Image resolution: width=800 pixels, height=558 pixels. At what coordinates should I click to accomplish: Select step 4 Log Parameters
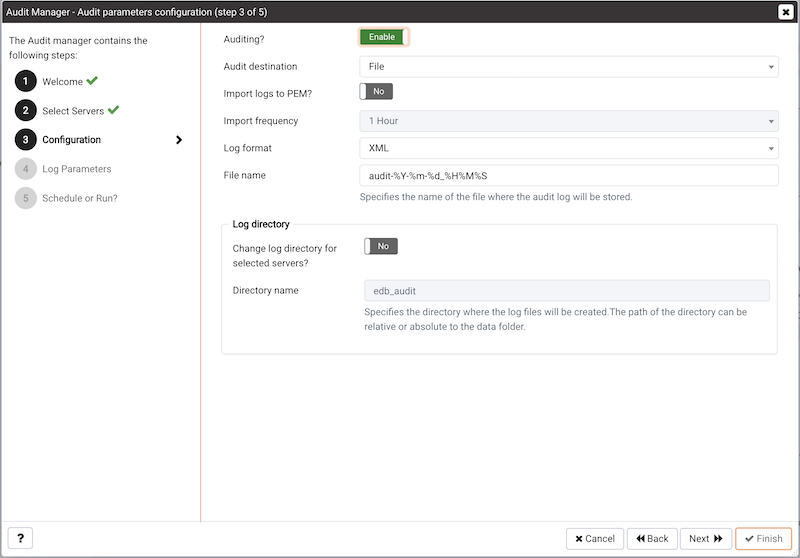click(x=77, y=169)
